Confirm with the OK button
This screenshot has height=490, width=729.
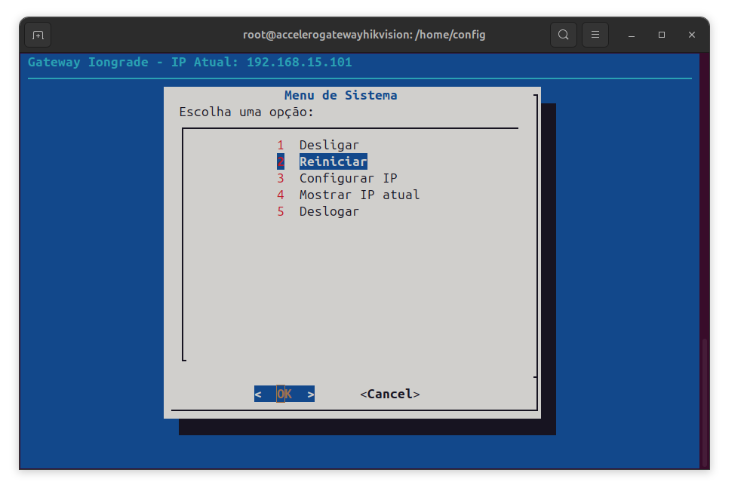(x=284, y=394)
